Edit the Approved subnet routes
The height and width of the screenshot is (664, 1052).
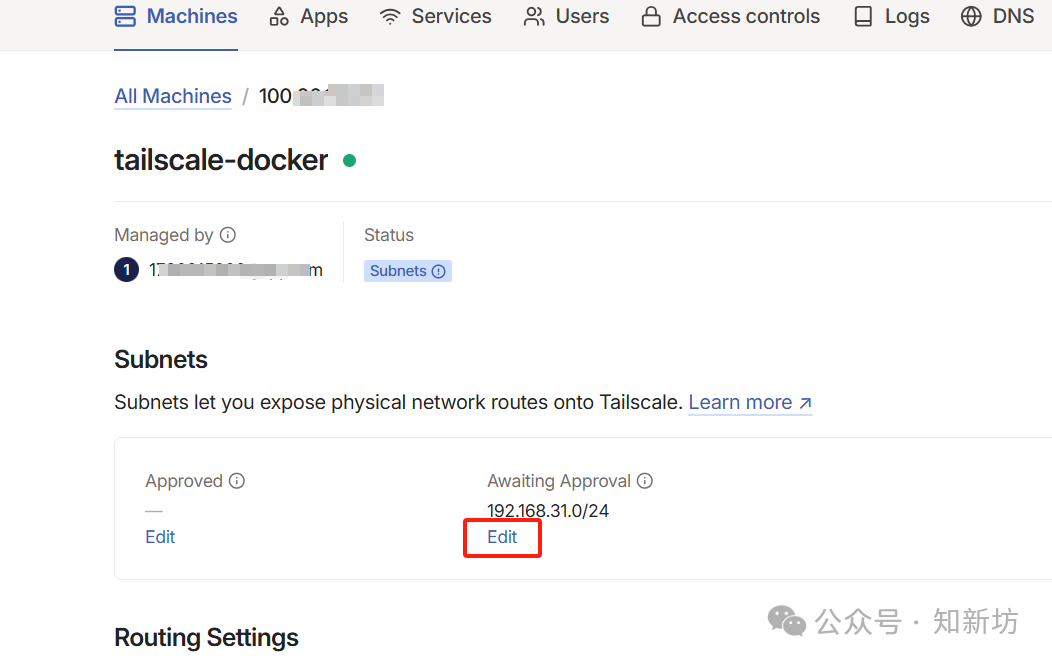point(160,537)
